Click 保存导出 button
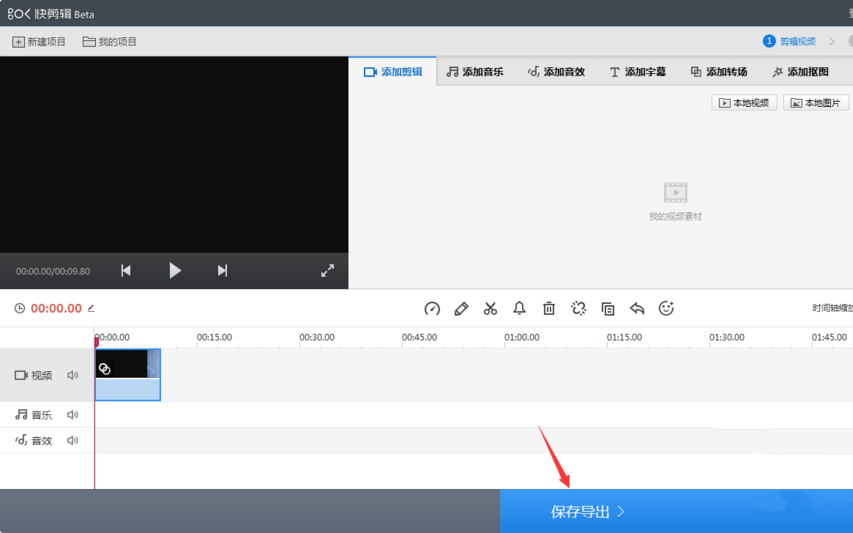 coord(588,512)
